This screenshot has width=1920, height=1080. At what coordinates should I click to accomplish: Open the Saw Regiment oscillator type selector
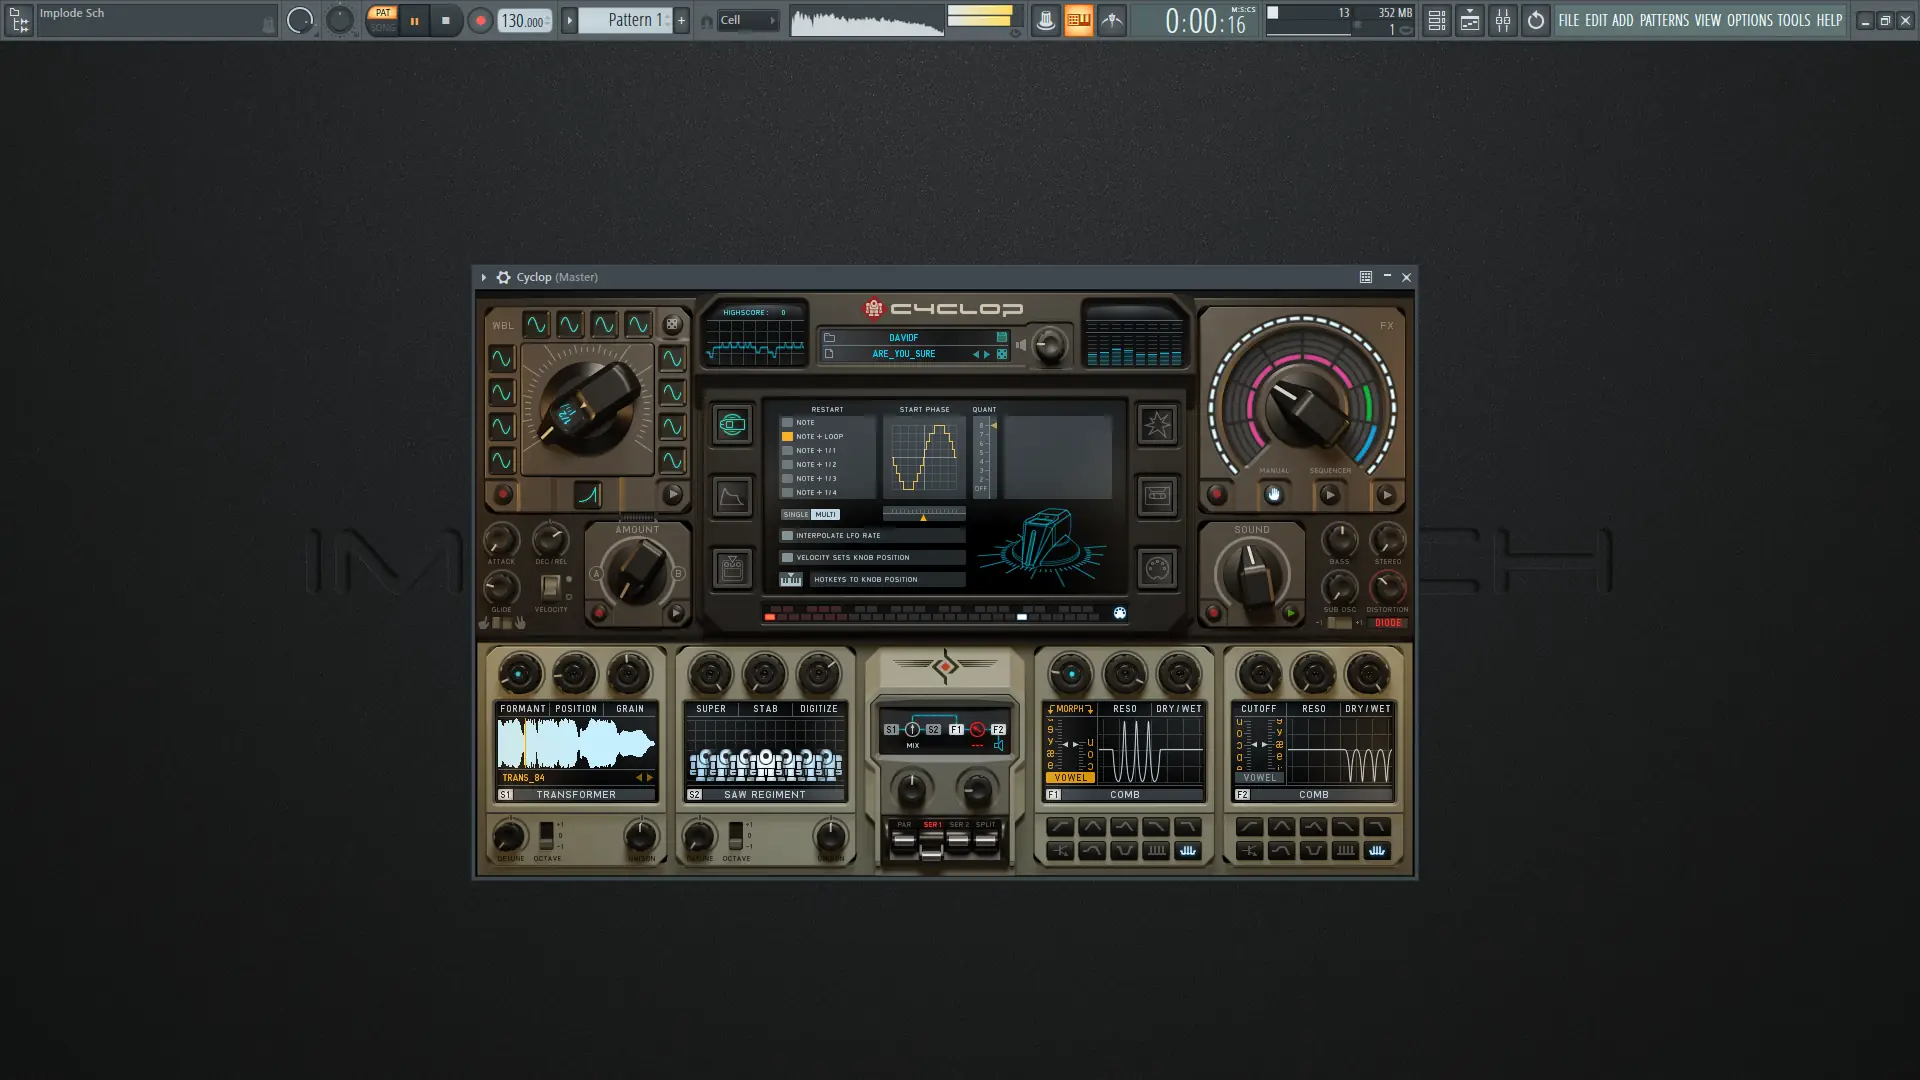click(x=765, y=795)
